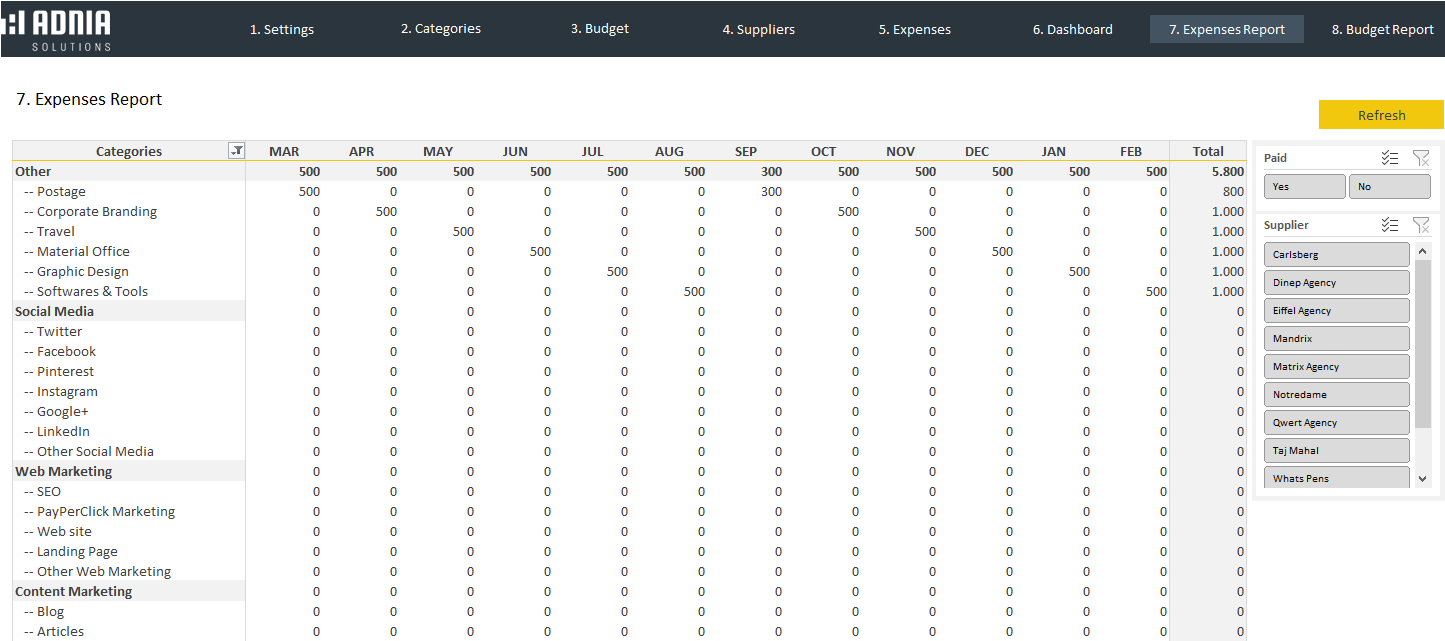The image size is (1445, 641).
Task: Choose Taj Mahal in the Supplier slicer
Action: click(1336, 451)
